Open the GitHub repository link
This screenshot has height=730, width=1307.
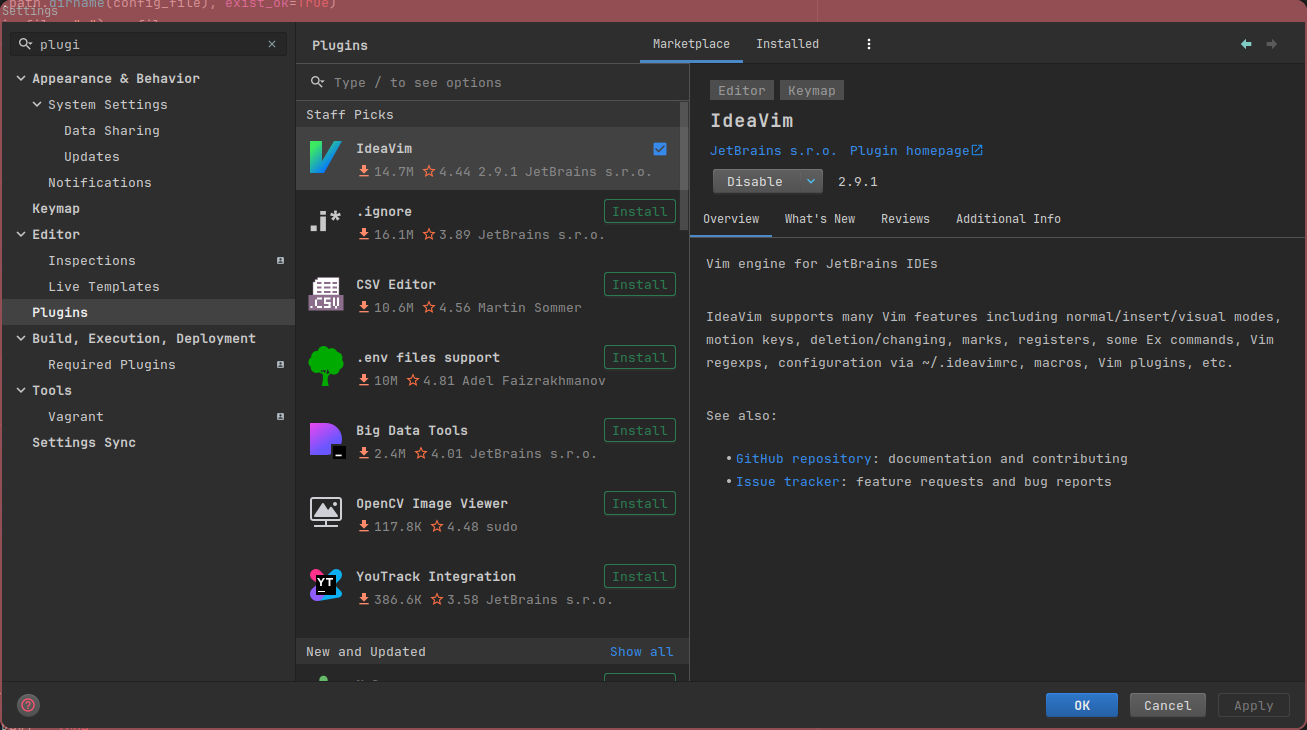[804, 458]
